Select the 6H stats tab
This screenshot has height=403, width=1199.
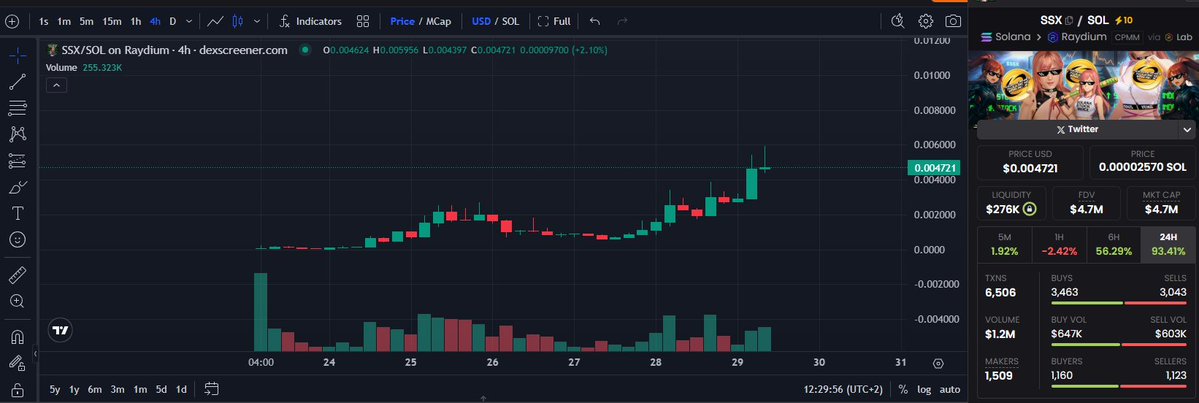[1113, 244]
